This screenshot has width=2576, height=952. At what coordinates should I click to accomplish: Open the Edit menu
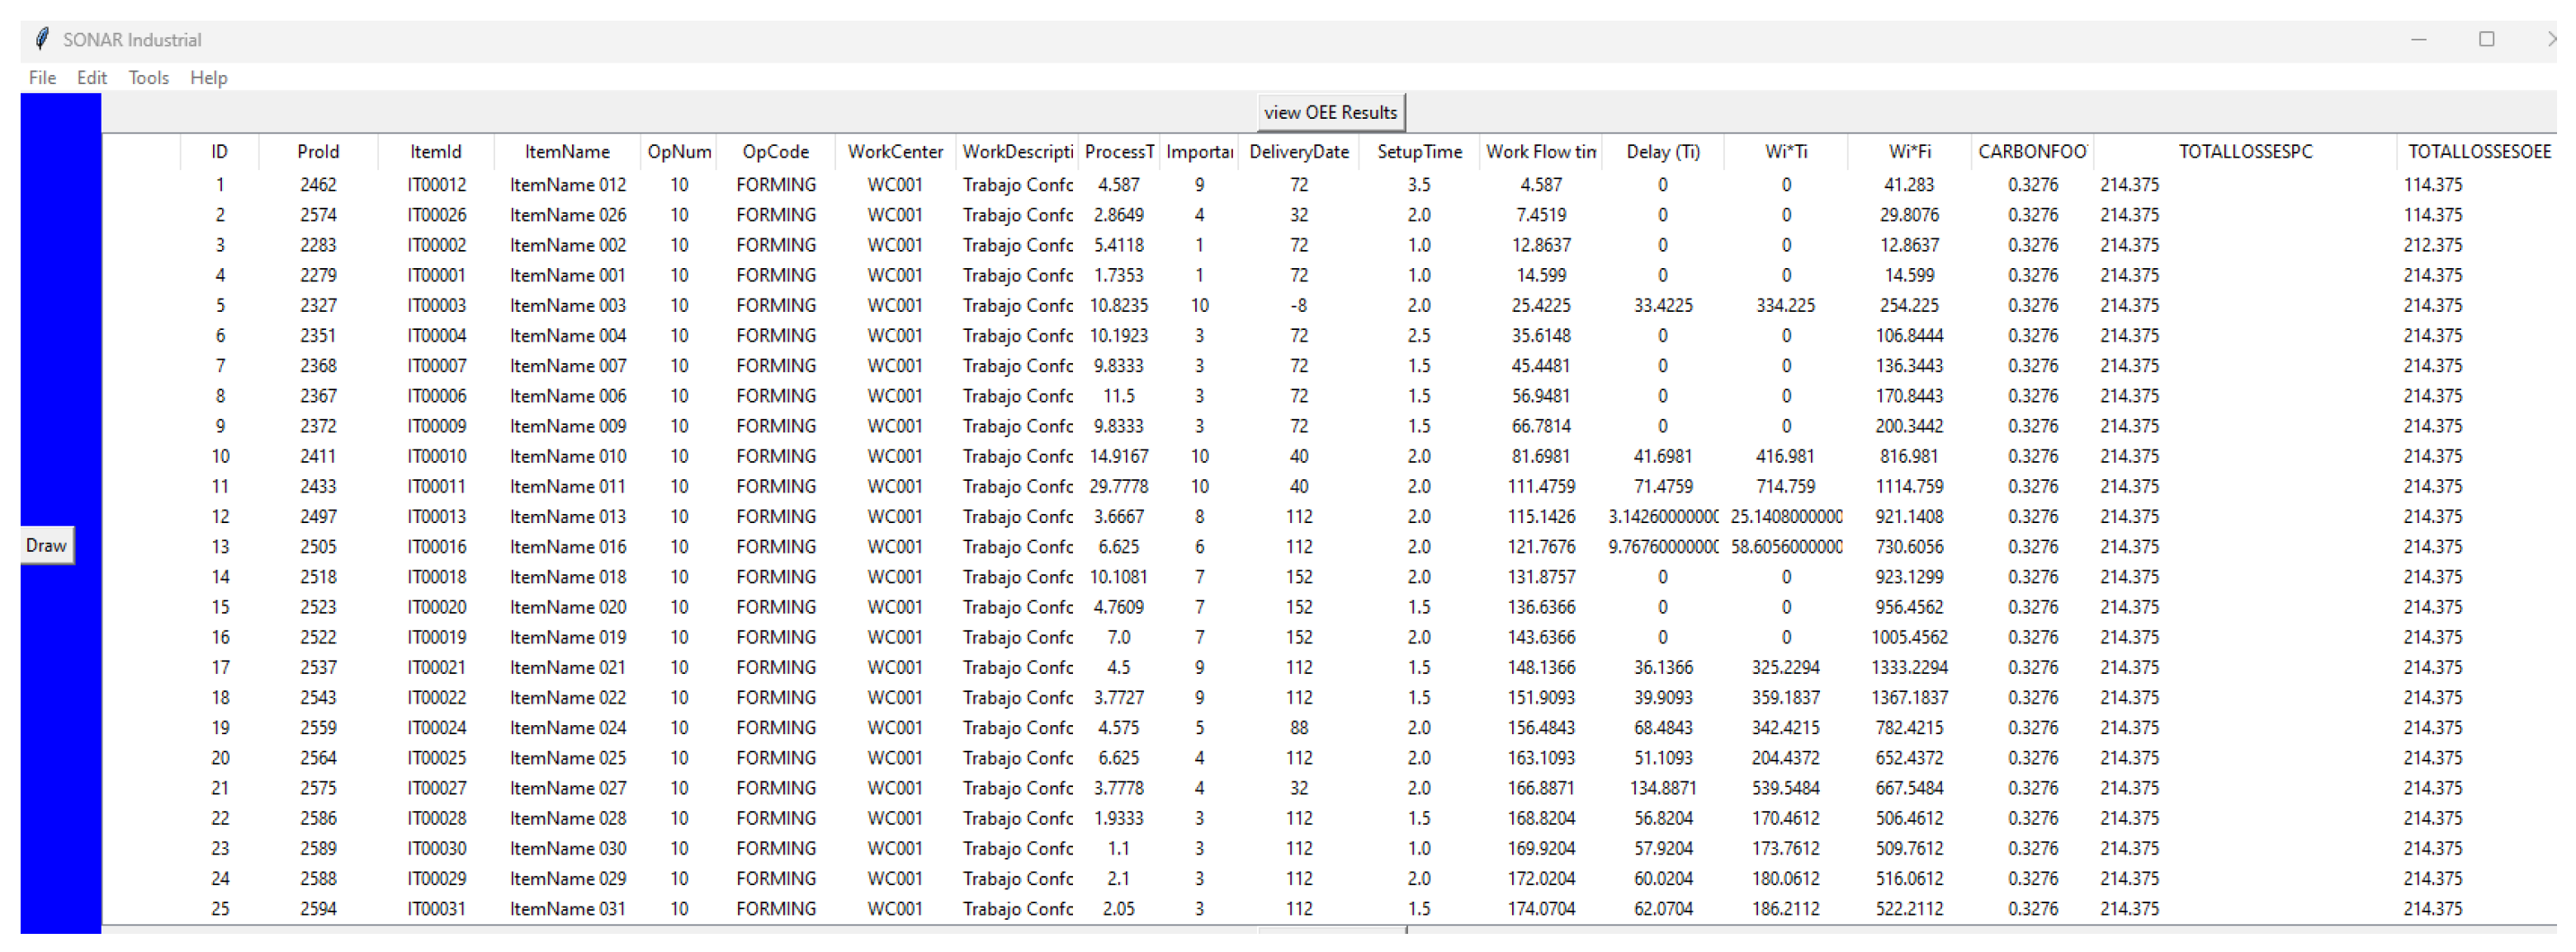pos(91,77)
